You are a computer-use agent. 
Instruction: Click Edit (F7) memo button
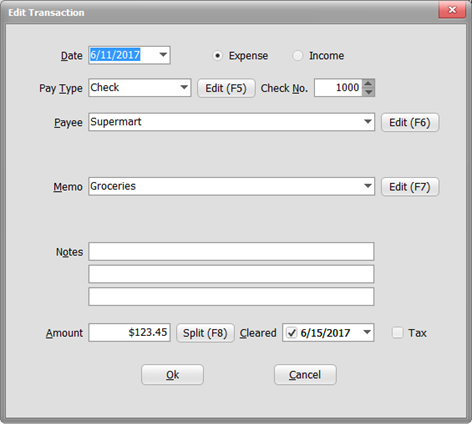tap(410, 187)
